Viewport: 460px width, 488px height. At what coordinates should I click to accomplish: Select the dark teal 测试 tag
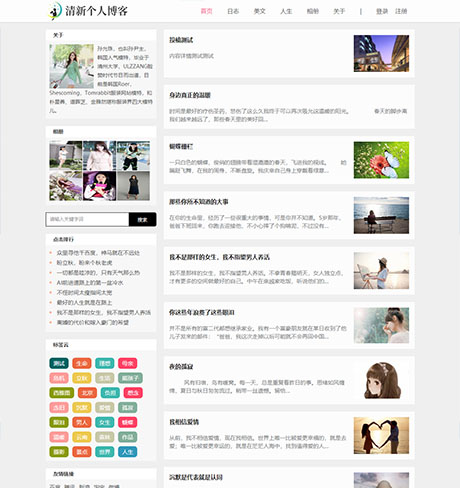tap(59, 363)
